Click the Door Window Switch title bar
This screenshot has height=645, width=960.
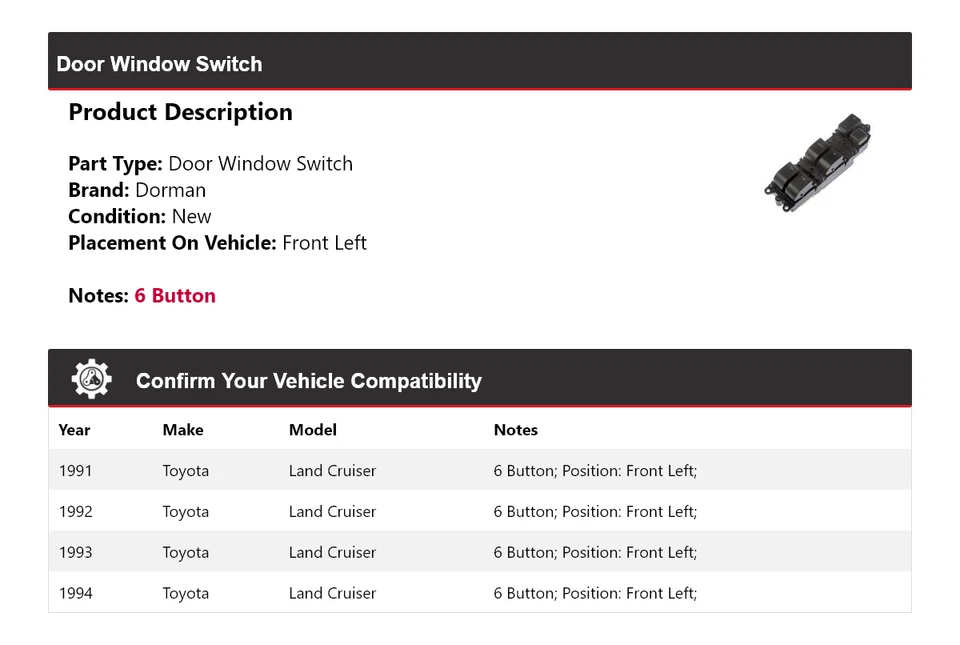[160, 64]
